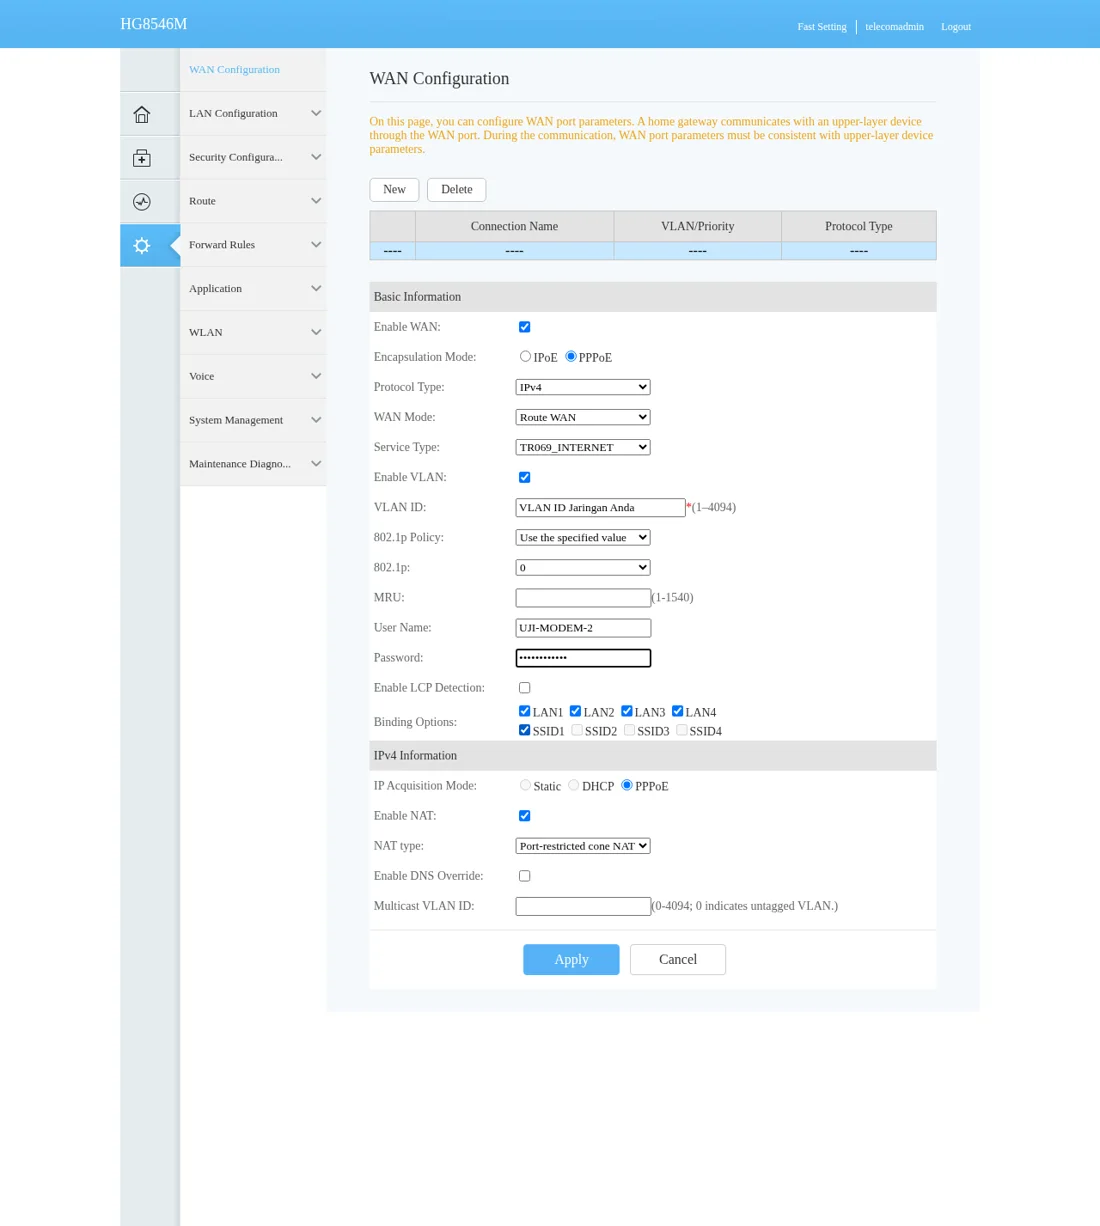Image resolution: width=1100 pixels, height=1226 pixels.
Task: Expand the WLAN menu chevron
Action: click(x=316, y=333)
